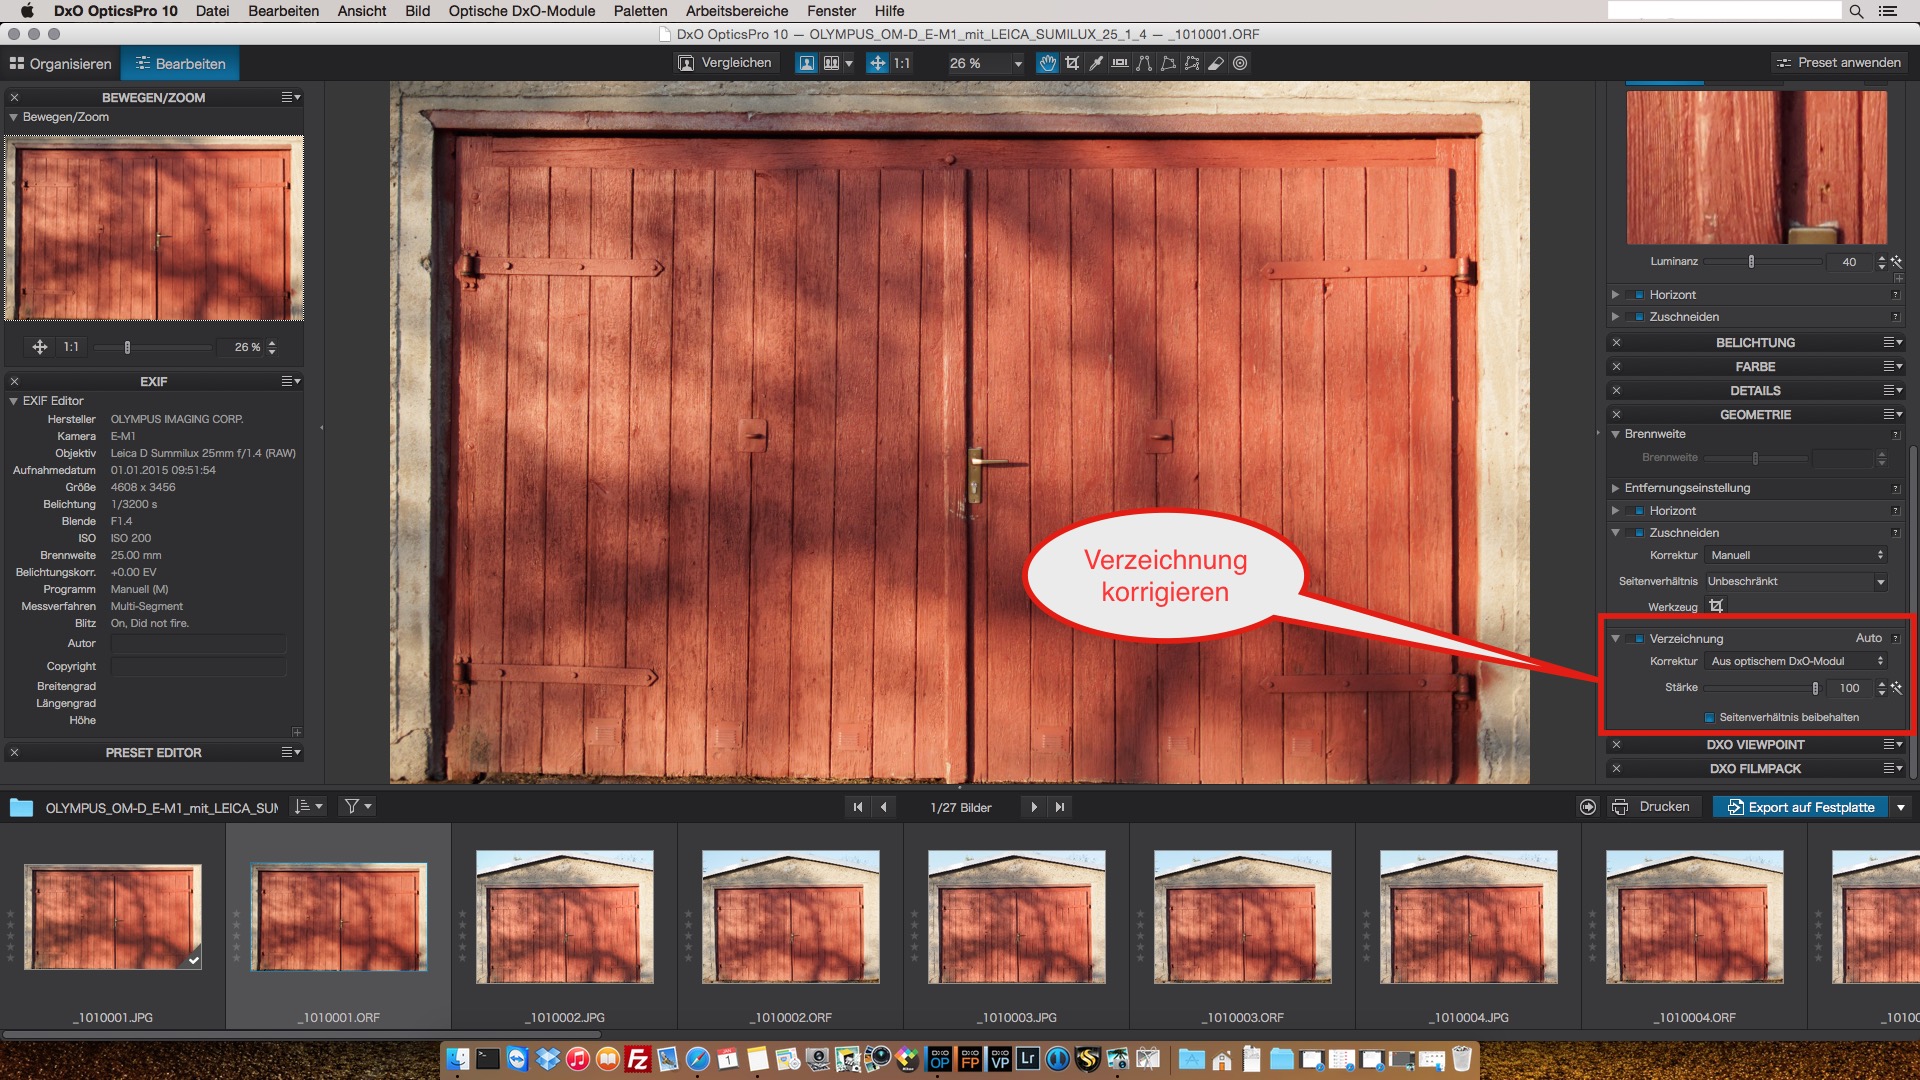1920x1080 pixels.
Task: Open Export auf Festplatte dropdown arrow
Action: point(1900,807)
